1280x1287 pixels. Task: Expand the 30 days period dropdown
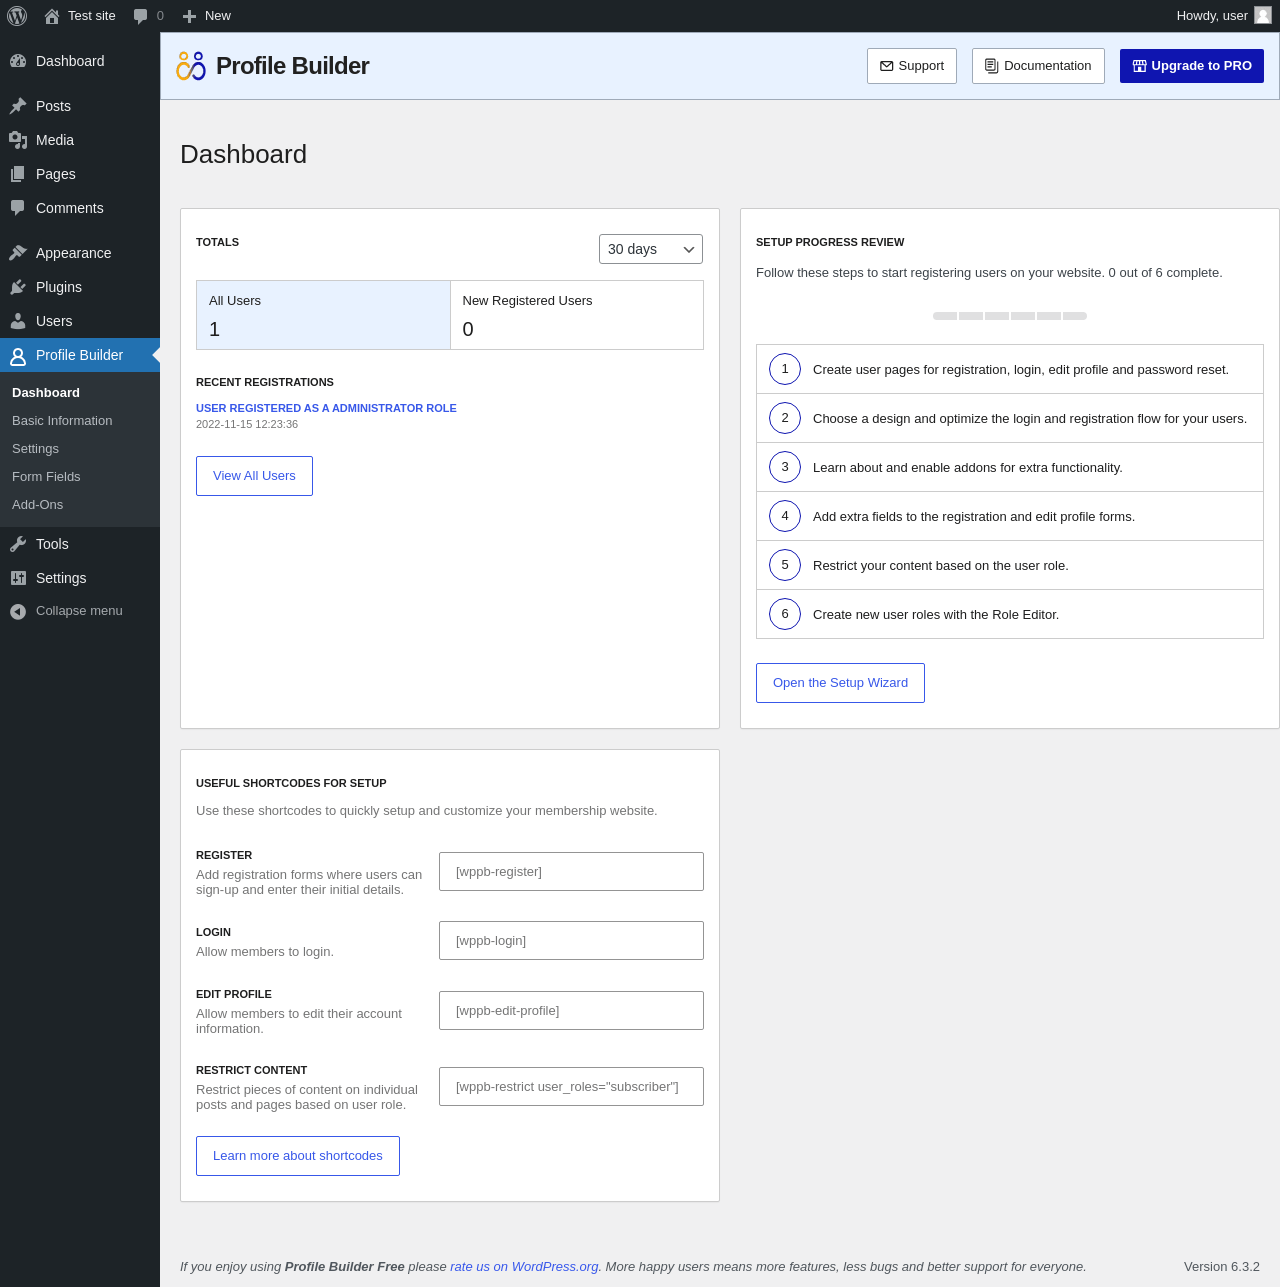tap(650, 249)
